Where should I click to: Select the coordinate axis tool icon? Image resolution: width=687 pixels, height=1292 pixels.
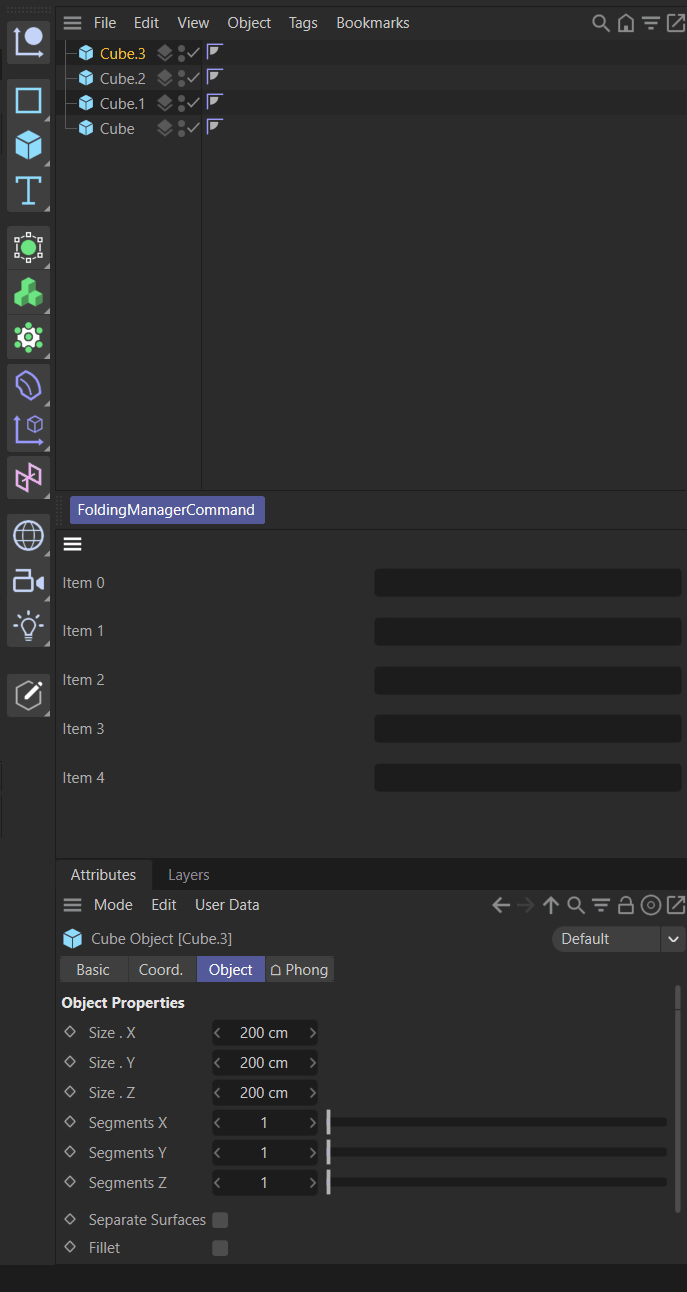click(x=28, y=41)
